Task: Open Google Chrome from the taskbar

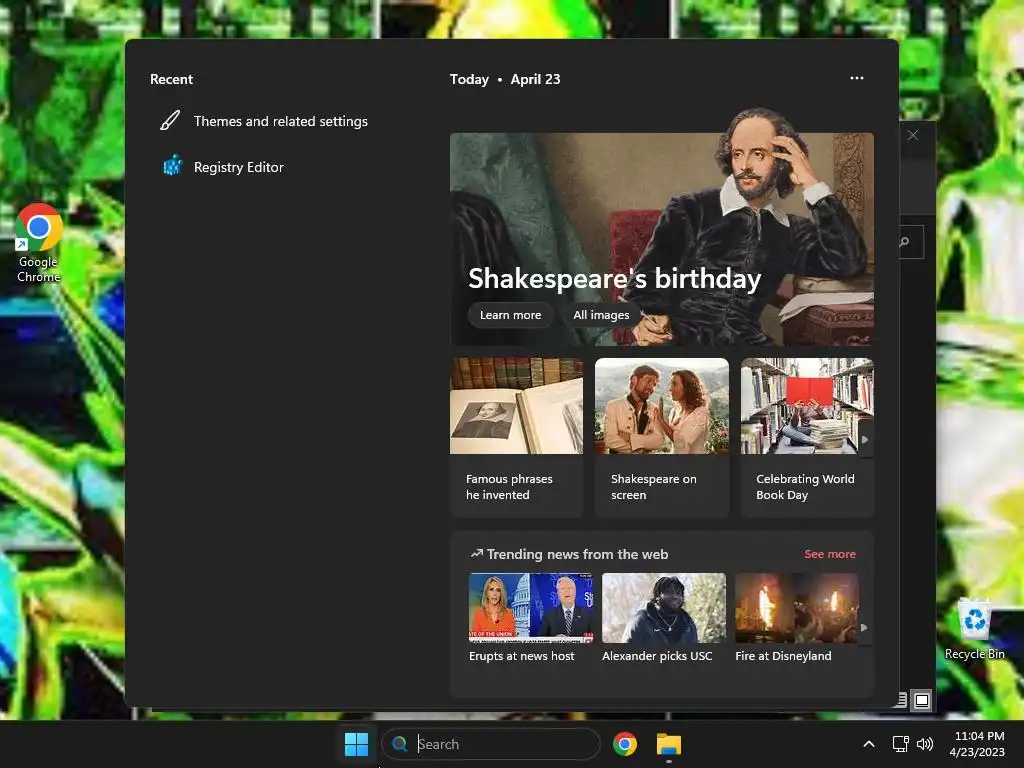Action: pos(625,744)
